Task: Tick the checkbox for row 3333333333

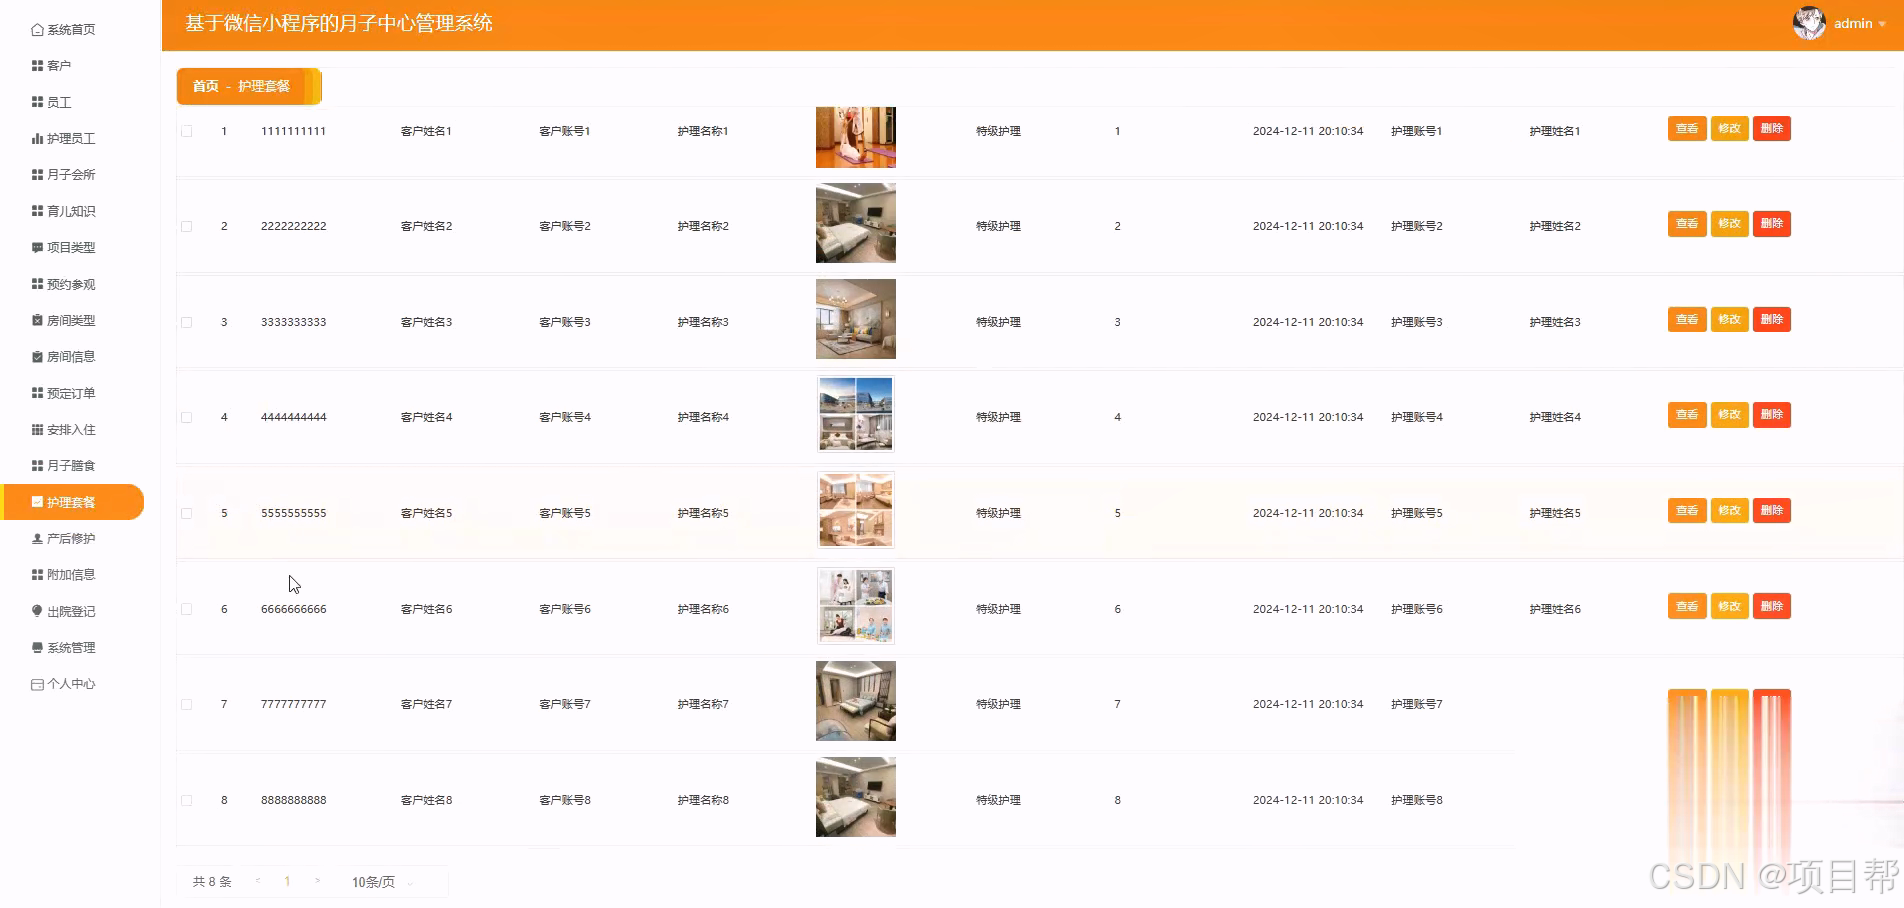Action: pos(186,322)
